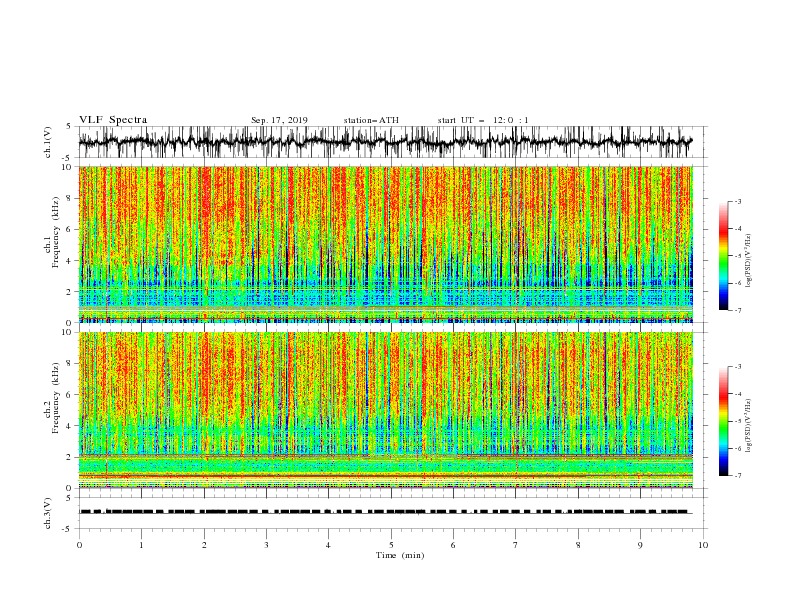Click the "-7" tick on ch.2 color bar
The image size is (792, 612).
click(738, 476)
